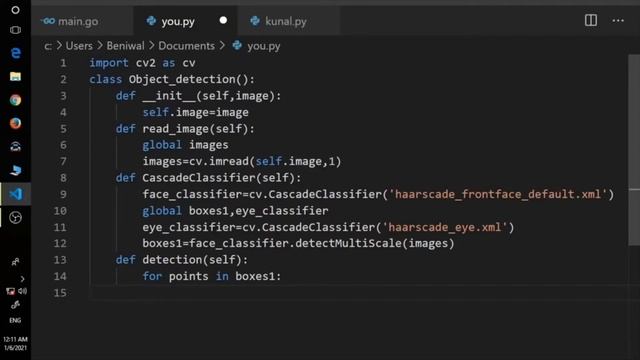Screen dimensions: 640x360
Task: Click 'haarscade_eye.xml' string
Action: (x=444, y=227)
